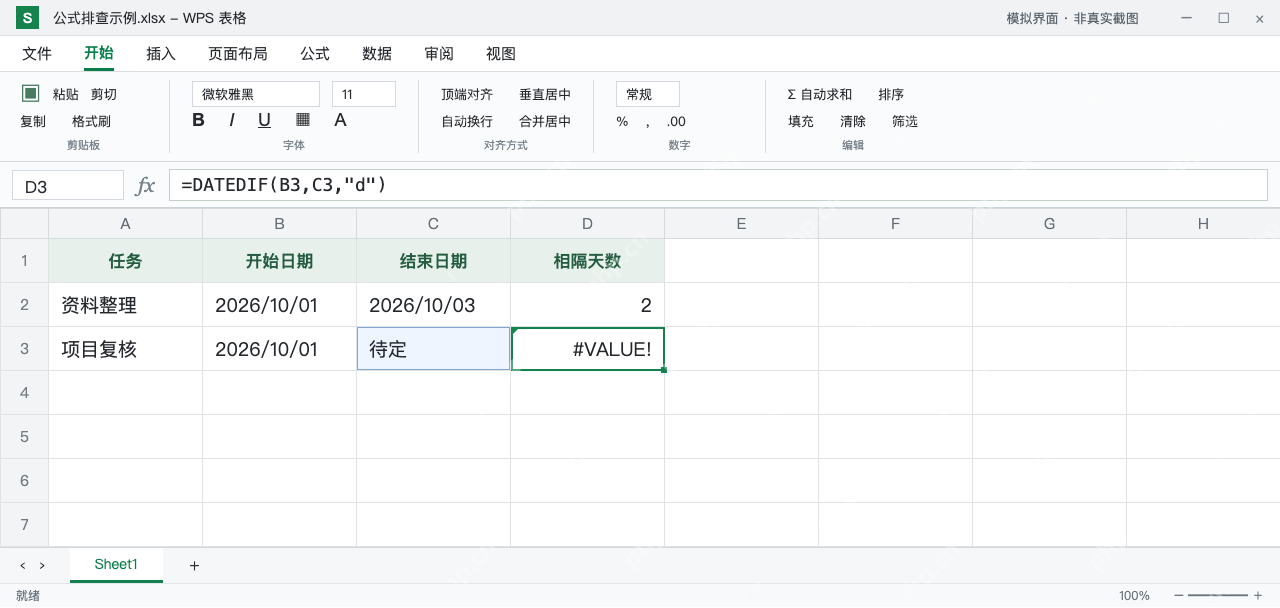Image resolution: width=1280 pixels, height=608 pixels.
Task: Open cell borders grid icon
Action: [x=303, y=120]
